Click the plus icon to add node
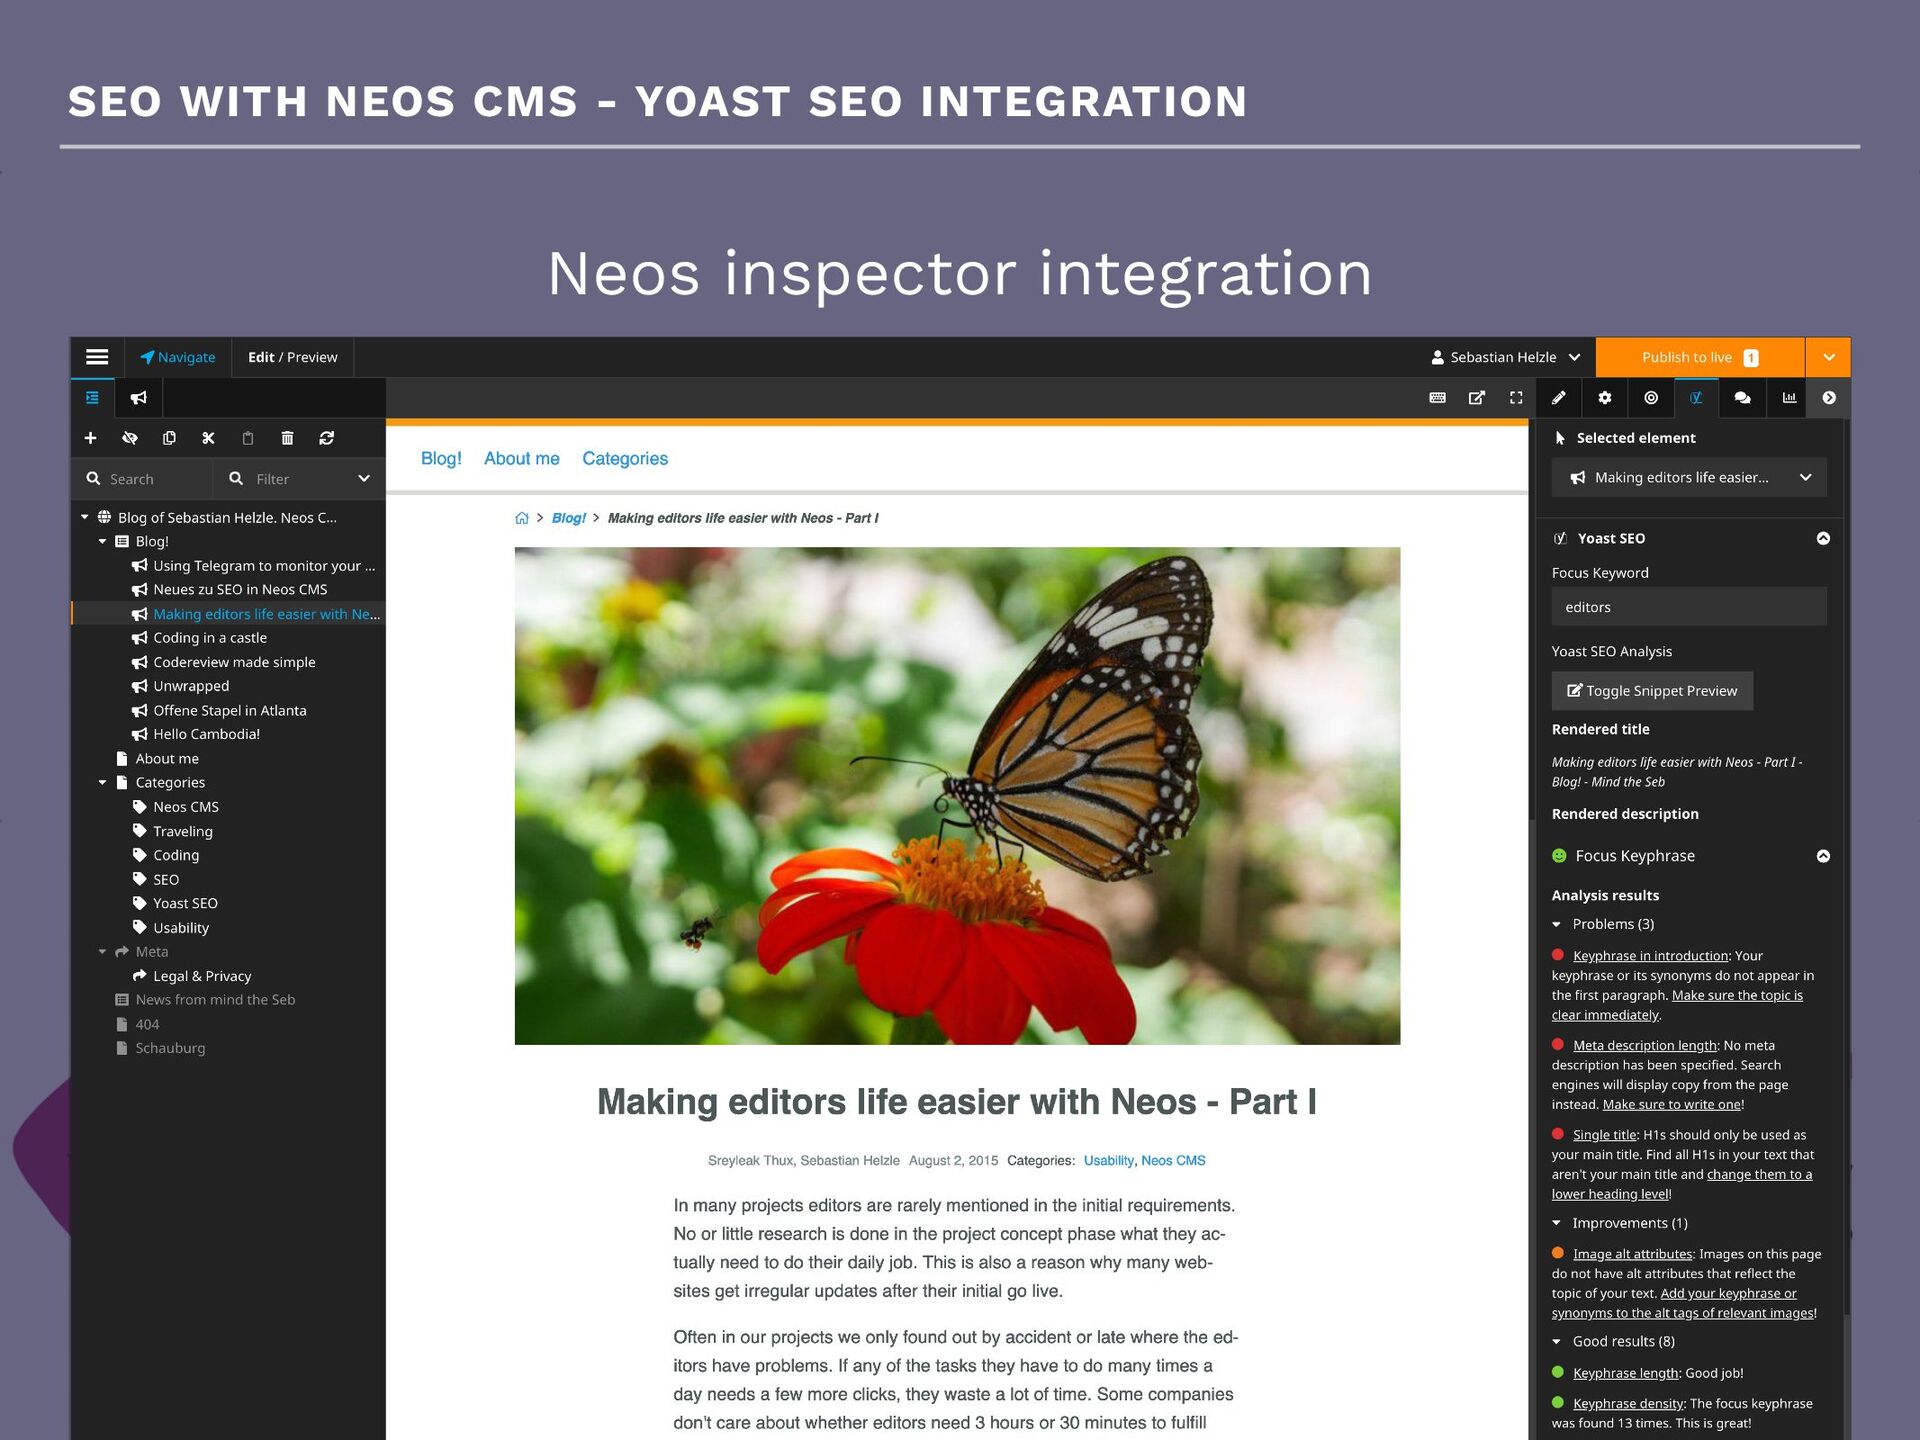 coord(90,438)
